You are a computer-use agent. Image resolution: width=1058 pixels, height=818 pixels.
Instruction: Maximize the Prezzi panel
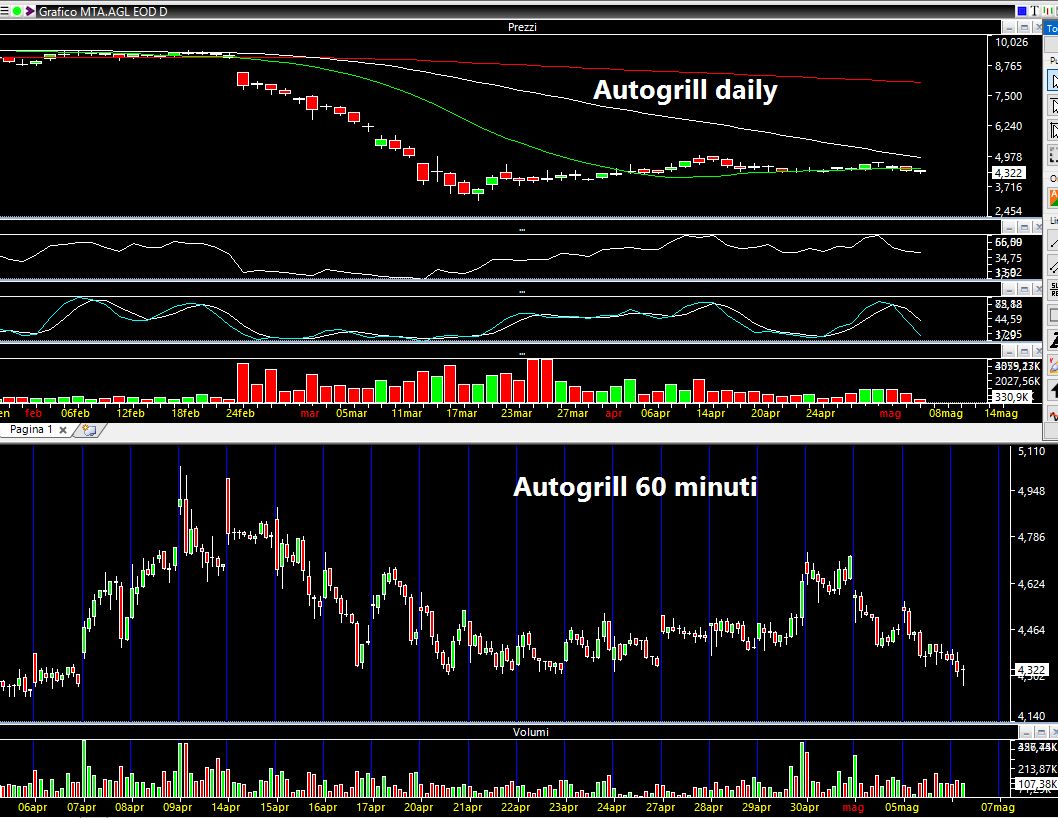tap(1024, 27)
